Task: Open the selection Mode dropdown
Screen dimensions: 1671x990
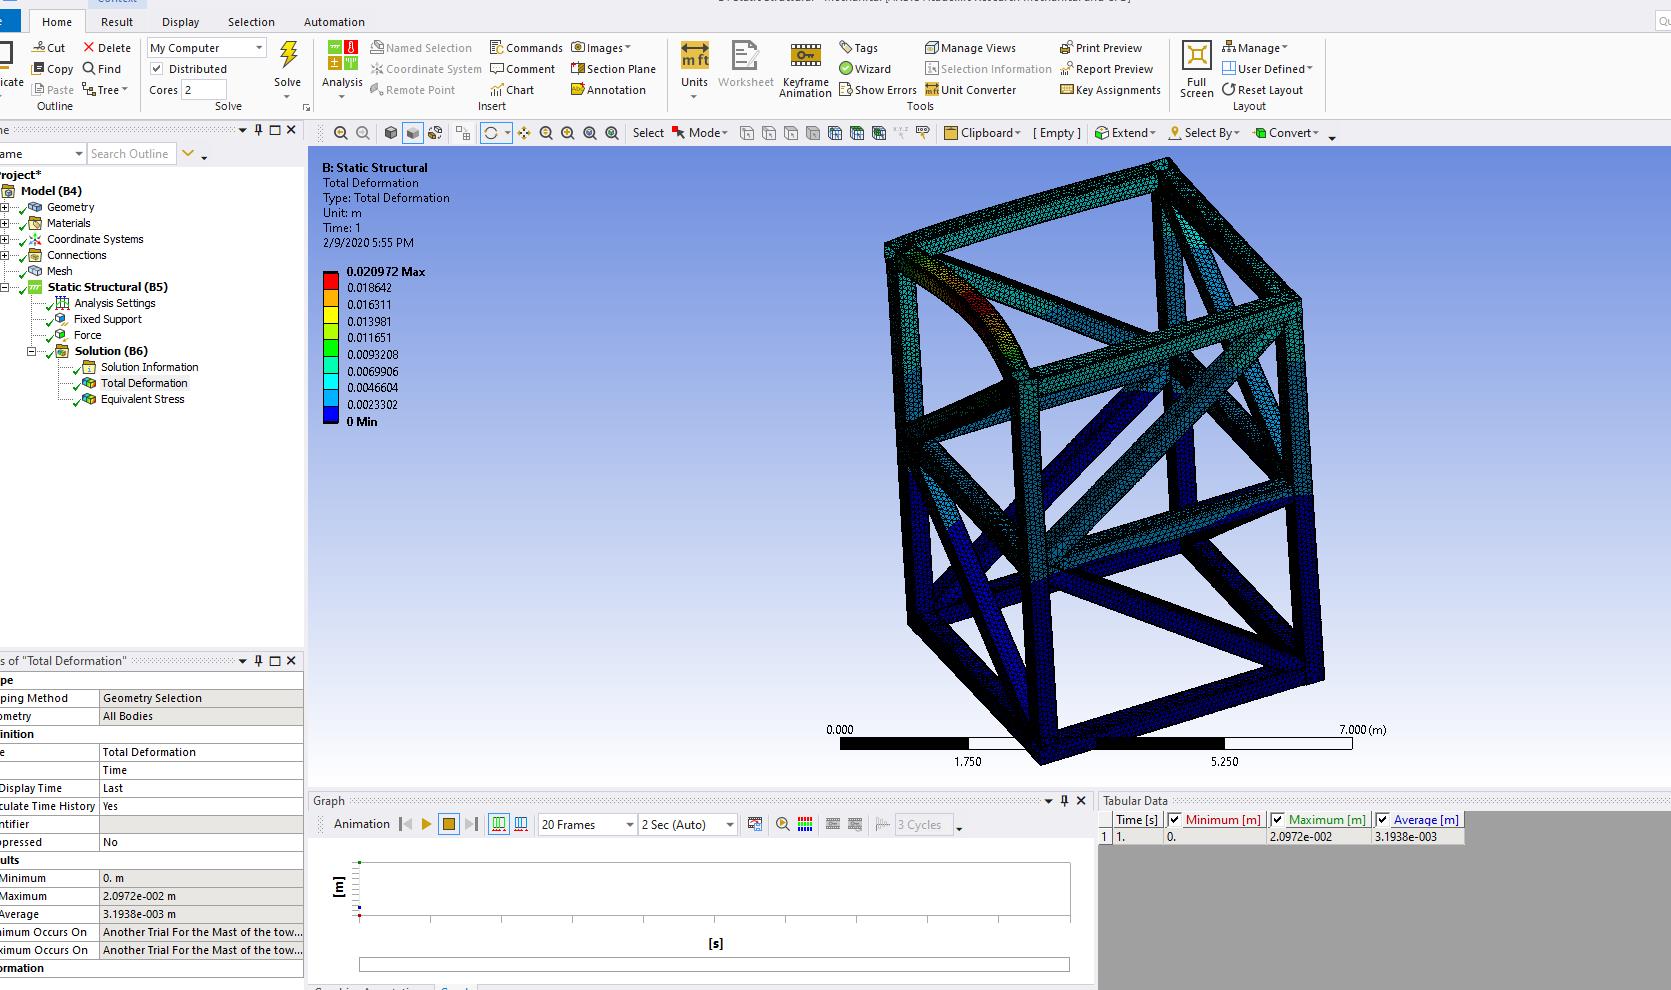Action: tap(700, 133)
